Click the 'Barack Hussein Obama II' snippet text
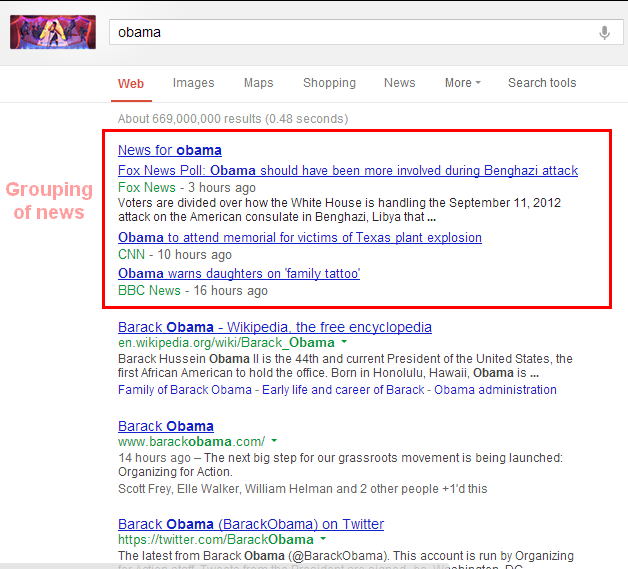 [x=345, y=366]
